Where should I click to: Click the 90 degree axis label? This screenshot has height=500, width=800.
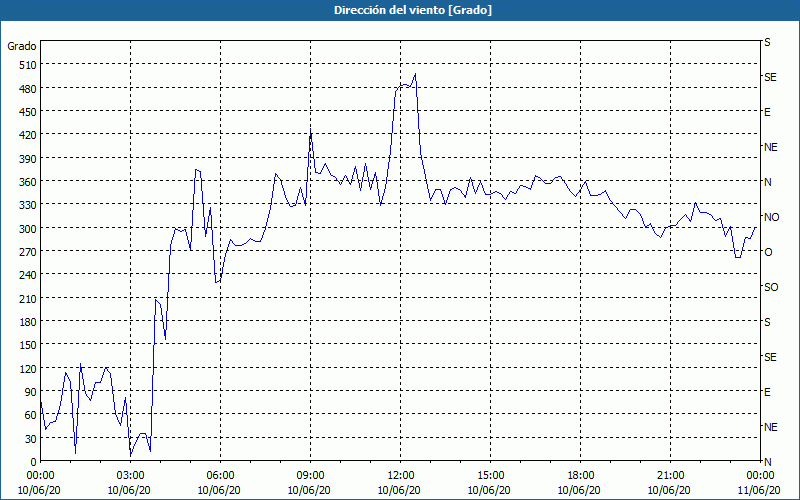(x=31, y=392)
